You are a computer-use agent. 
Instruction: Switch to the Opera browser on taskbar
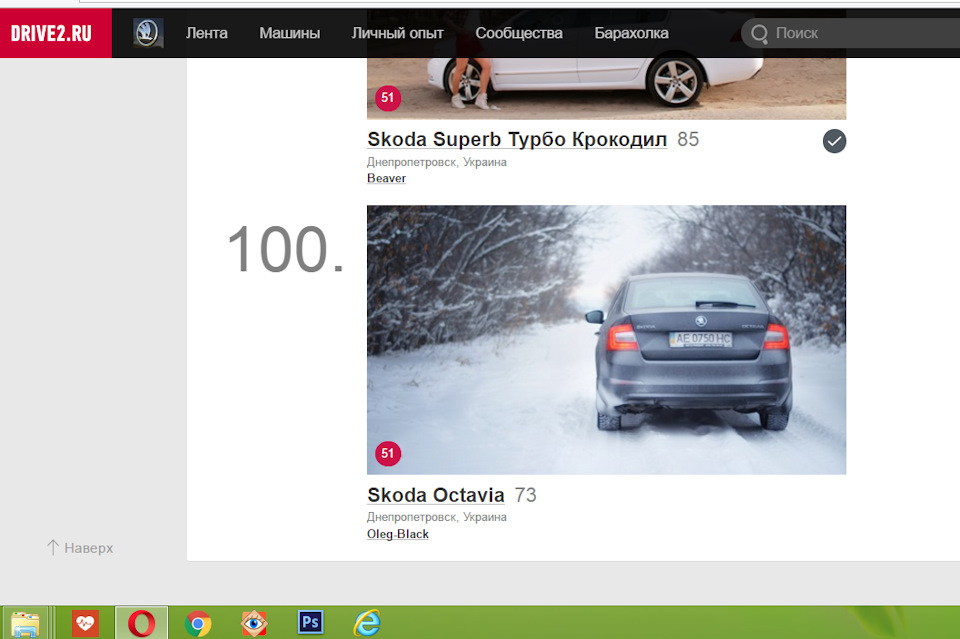[141, 624]
